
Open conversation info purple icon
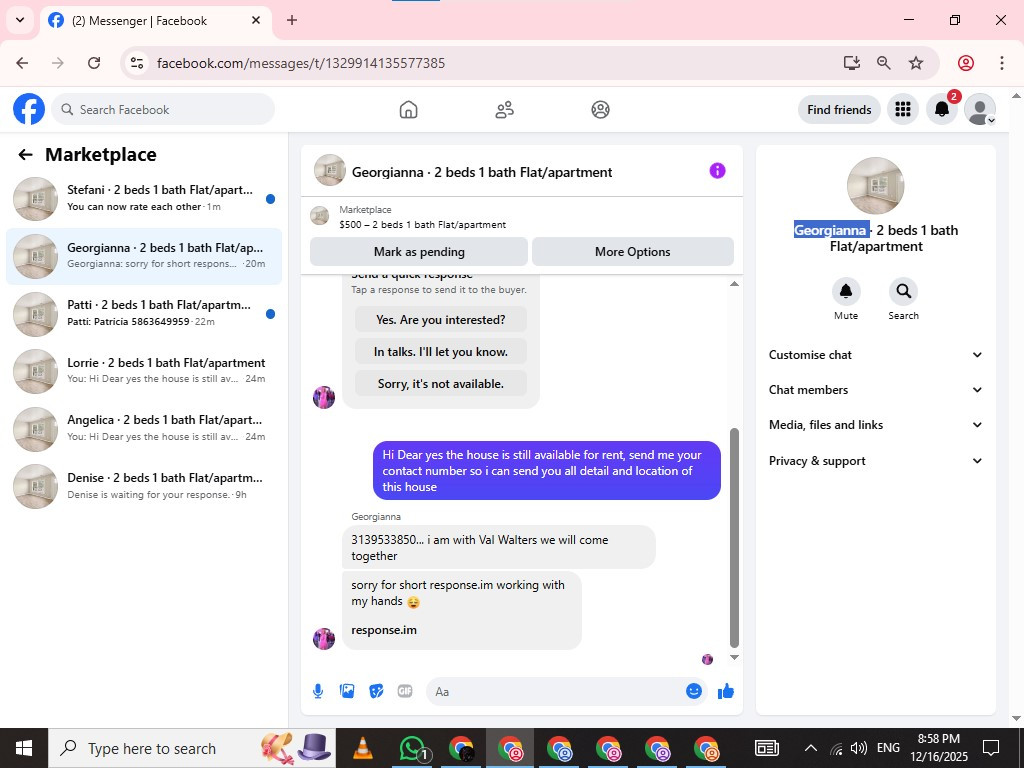[717, 171]
